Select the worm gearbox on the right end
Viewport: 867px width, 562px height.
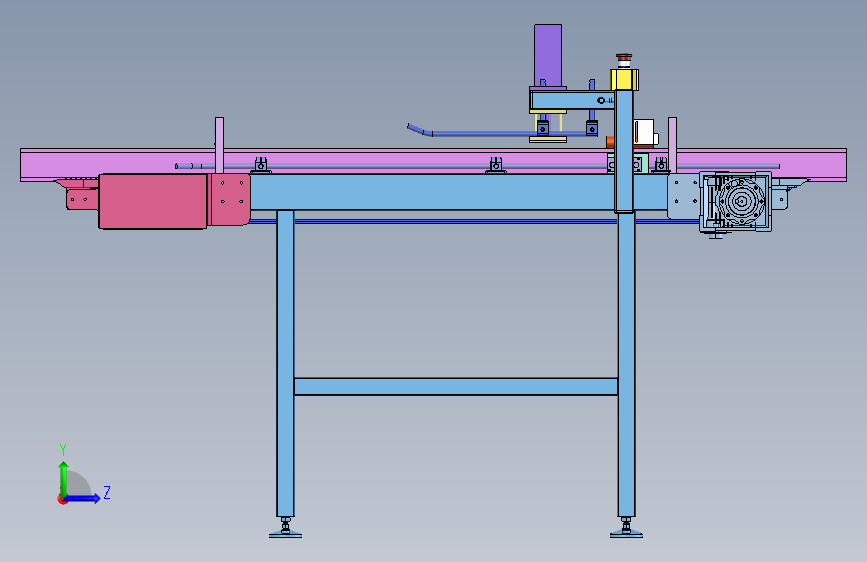pyautogui.click(x=735, y=201)
